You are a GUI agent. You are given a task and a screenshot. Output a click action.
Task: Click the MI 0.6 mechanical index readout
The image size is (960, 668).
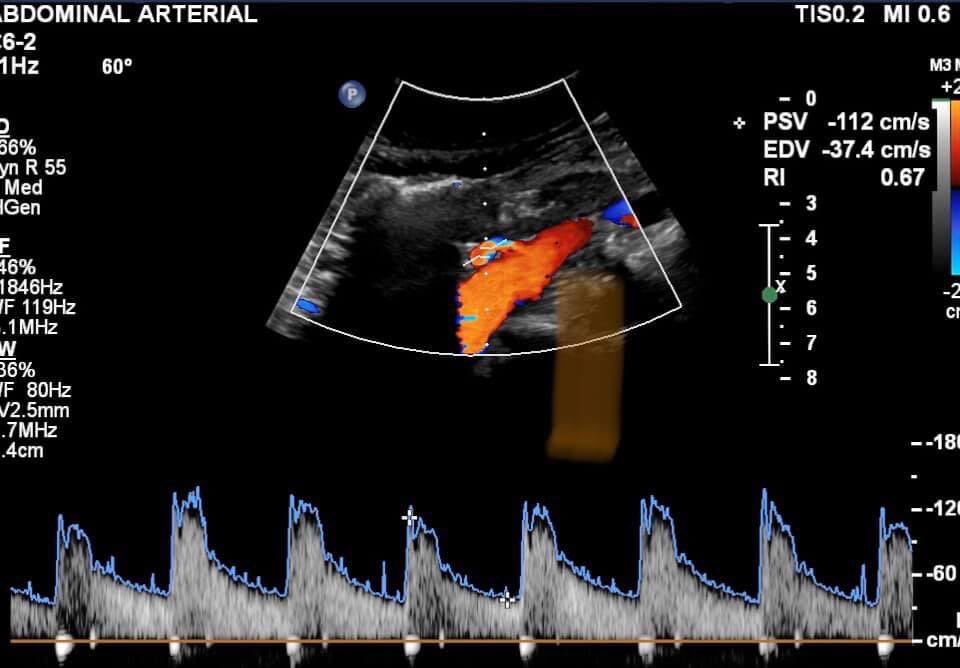(916, 13)
